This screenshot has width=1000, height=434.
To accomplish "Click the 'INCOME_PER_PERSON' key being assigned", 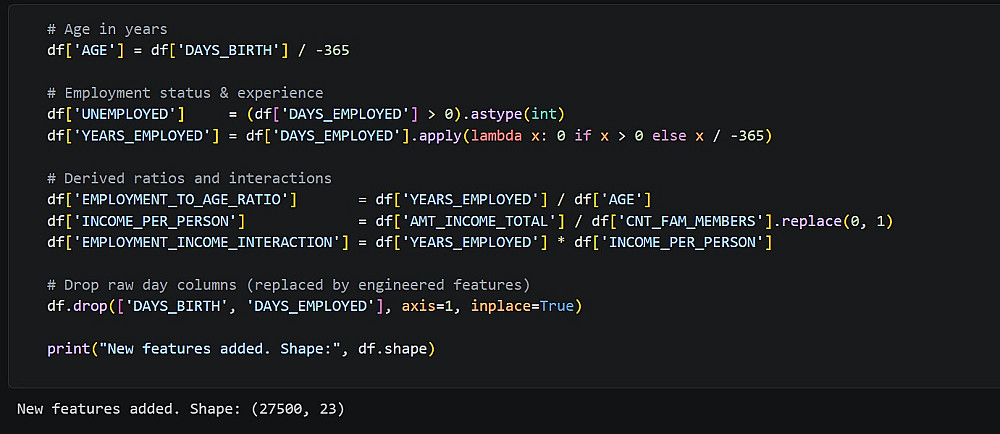I will (151, 221).
